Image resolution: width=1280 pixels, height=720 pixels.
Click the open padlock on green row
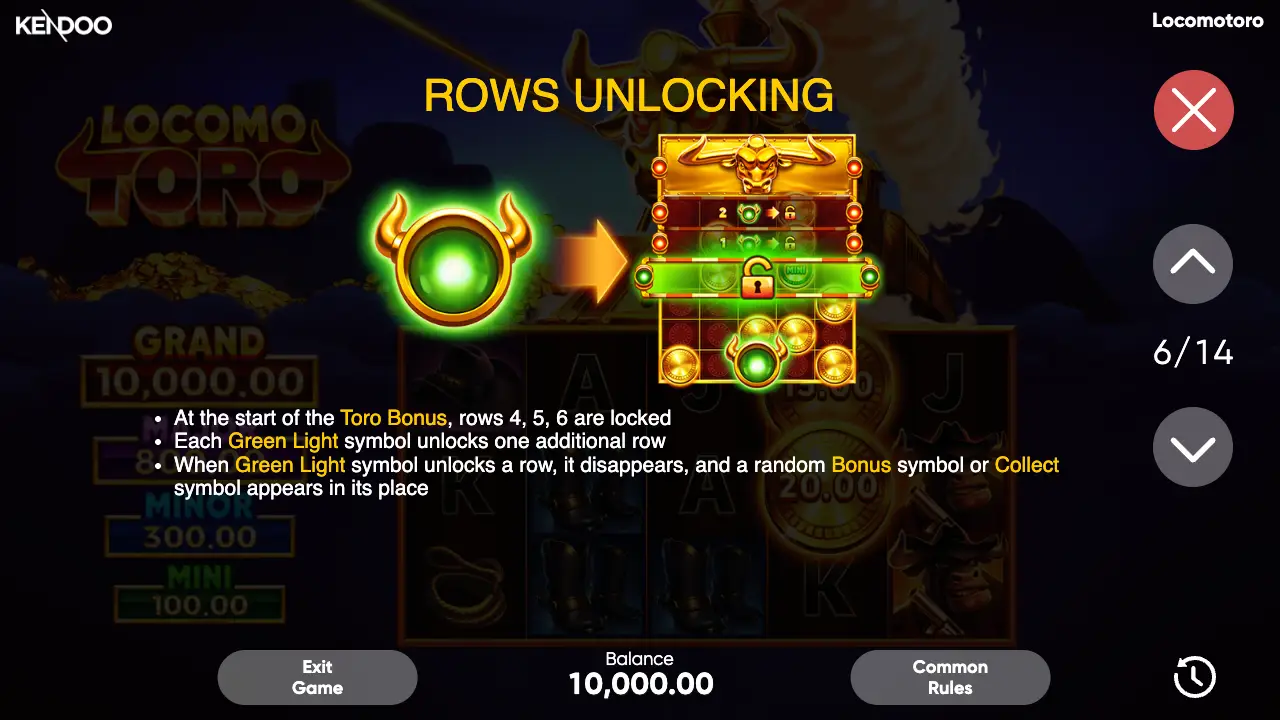pyautogui.click(x=757, y=278)
